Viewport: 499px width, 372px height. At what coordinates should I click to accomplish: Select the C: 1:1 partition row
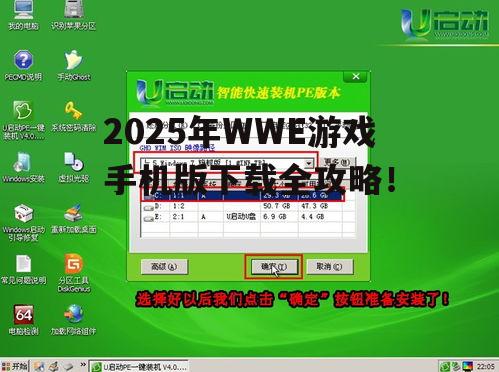pyautogui.click(x=243, y=195)
